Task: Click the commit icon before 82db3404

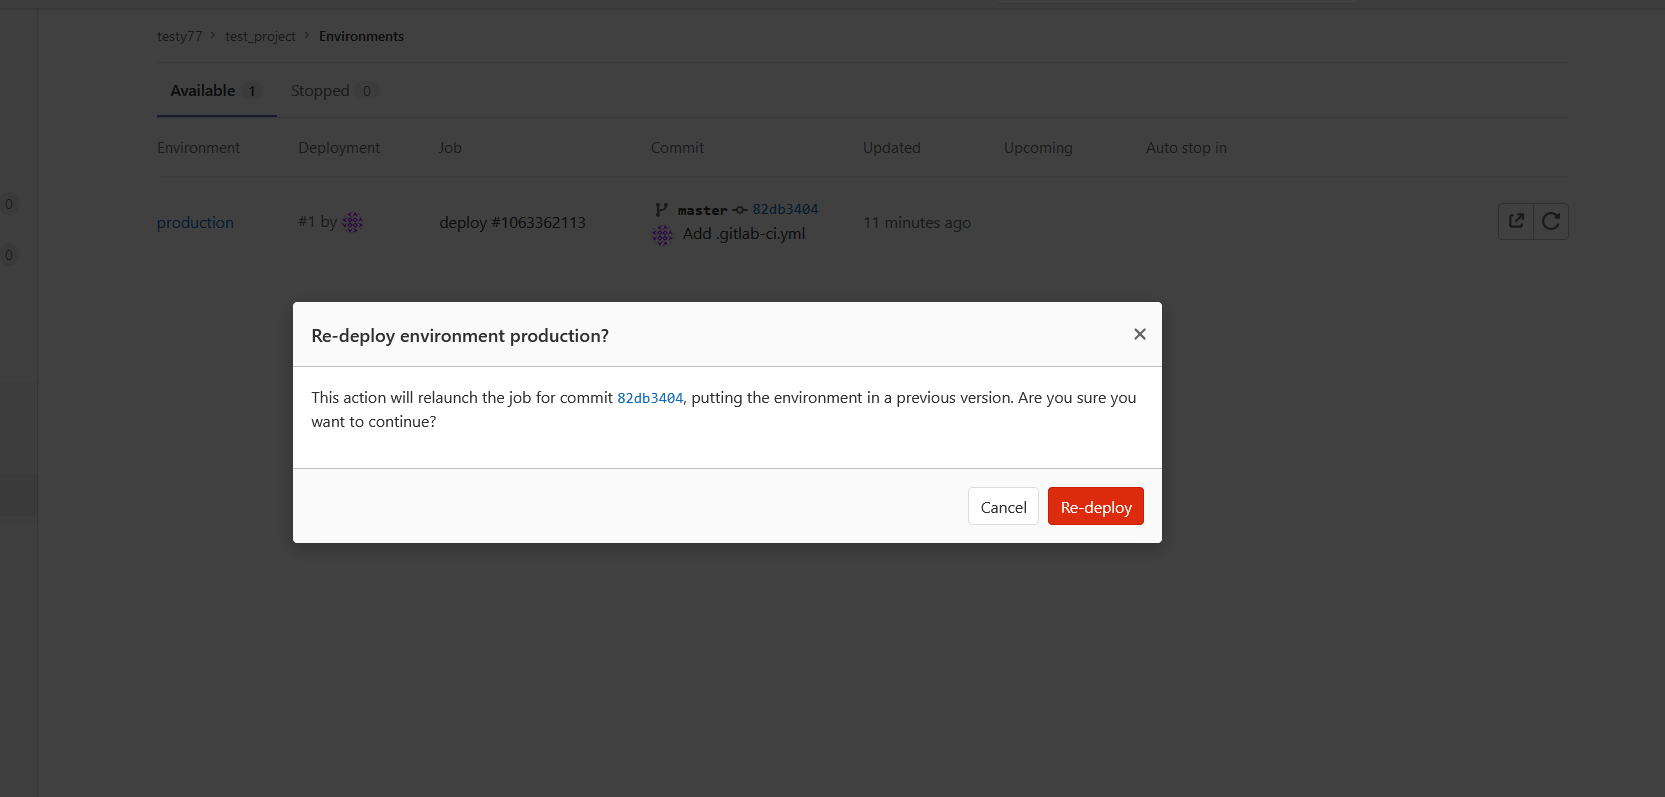Action: 740,210
